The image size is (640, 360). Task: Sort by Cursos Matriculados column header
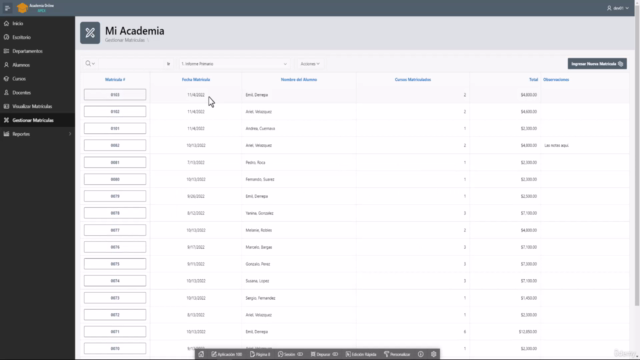413,80
